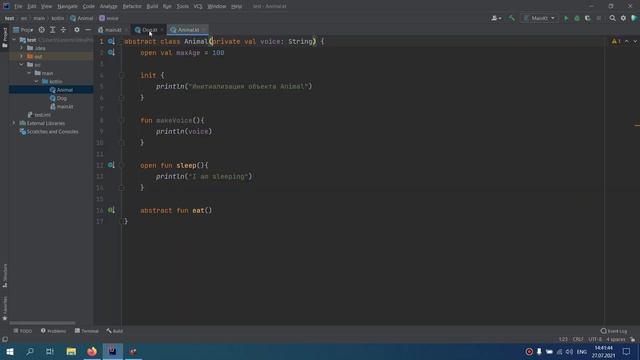Select opened file locate target icon in Project panel
The height and width of the screenshot is (360, 640).
point(42,30)
